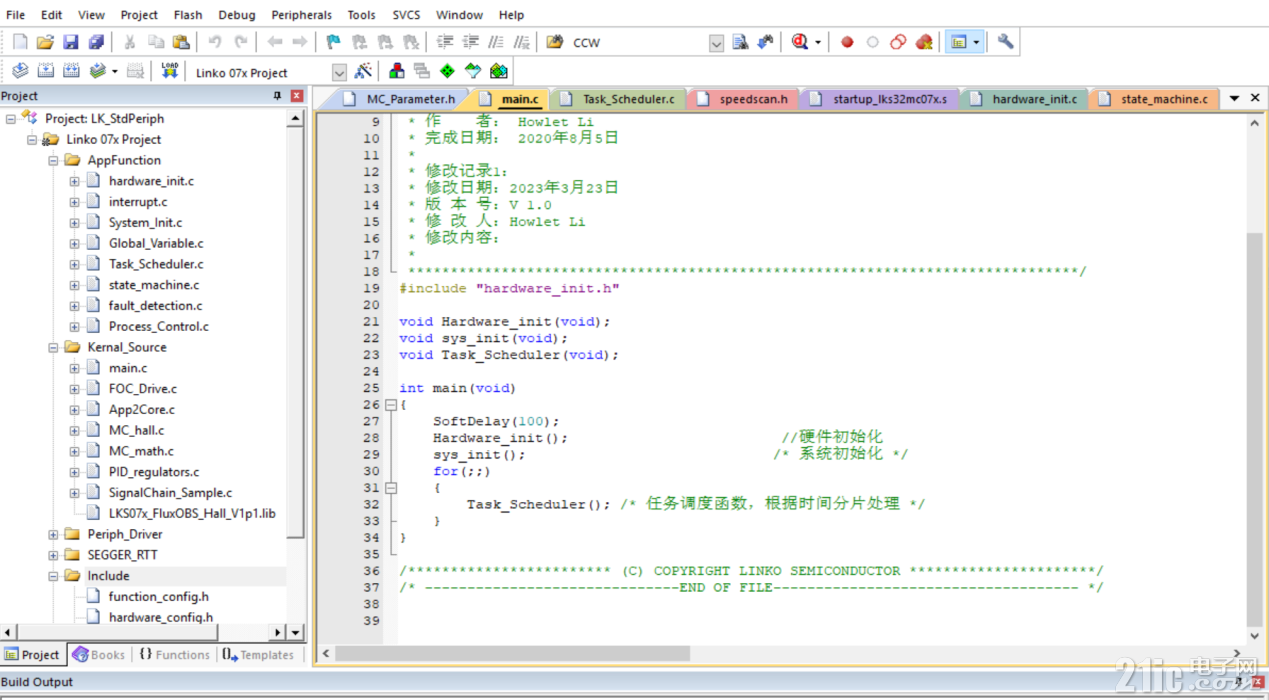Open Manage Run-Time Environment green diamond icon
Image resolution: width=1269 pixels, height=700 pixels.
[x=447, y=71]
